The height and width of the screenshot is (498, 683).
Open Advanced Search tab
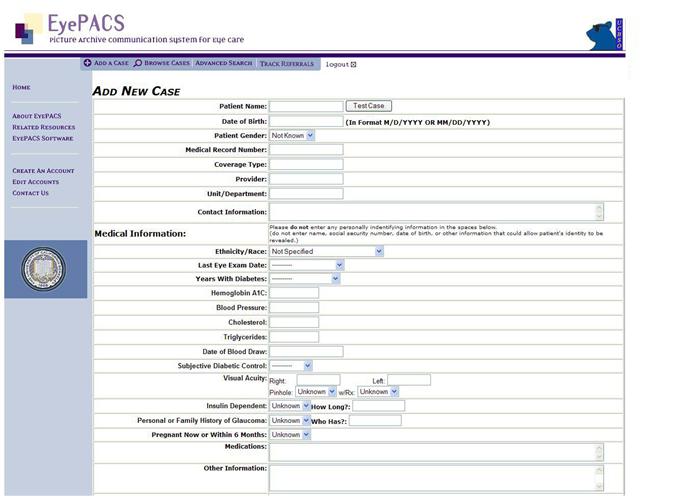223,63
